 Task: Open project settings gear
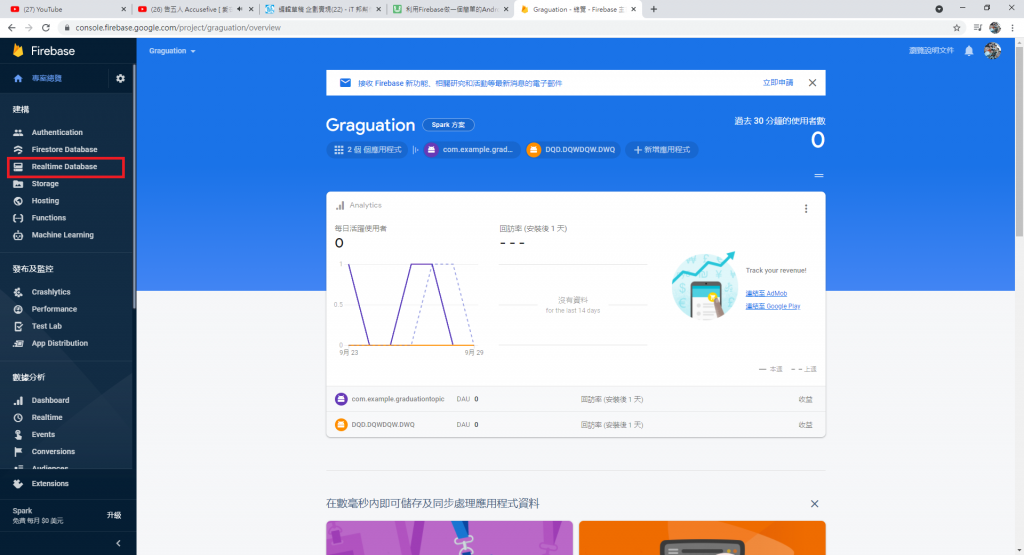(x=120, y=78)
